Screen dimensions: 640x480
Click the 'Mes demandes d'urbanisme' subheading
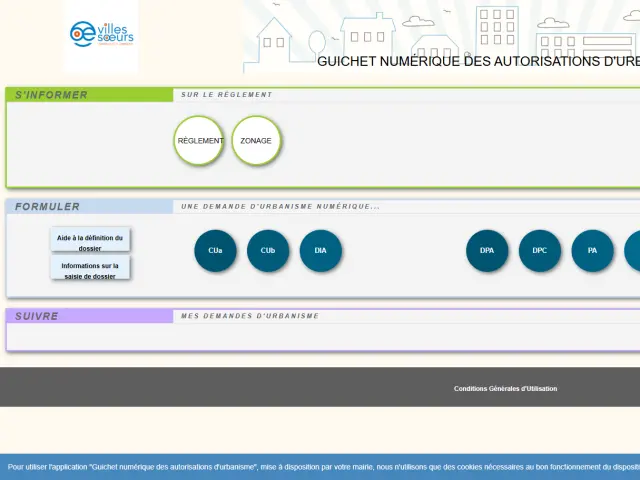click(x=250, y=316)
